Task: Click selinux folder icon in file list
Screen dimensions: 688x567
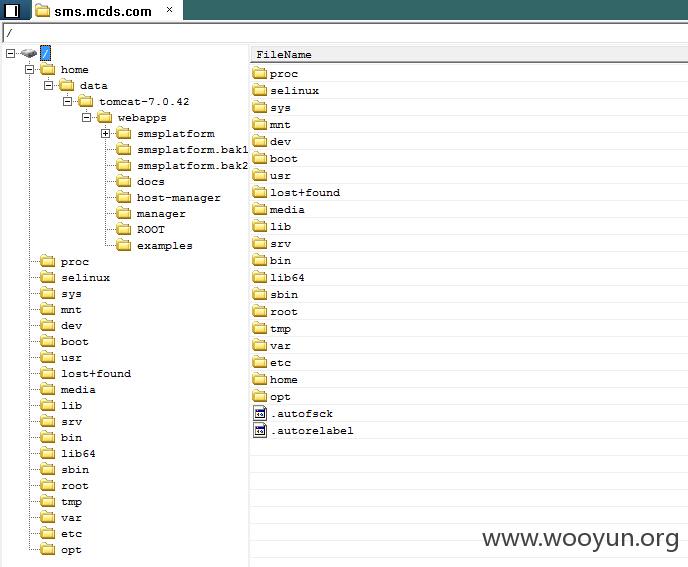Action: tap(260, 90)
